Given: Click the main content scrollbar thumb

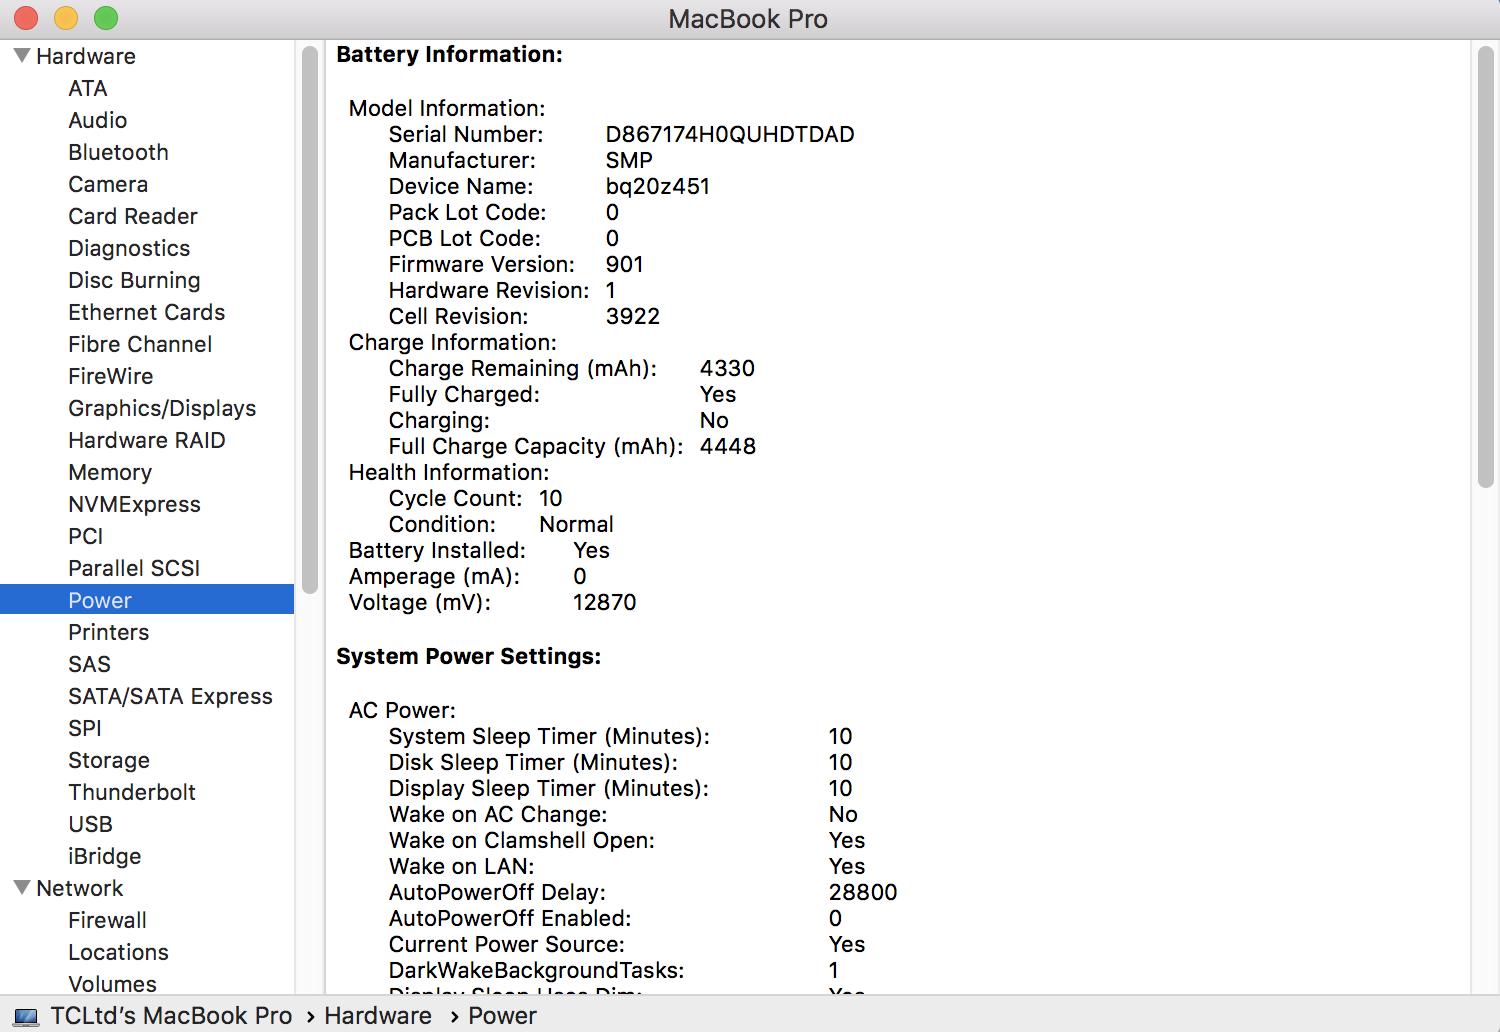Looking at the screenshot, I should (x=1485, y=266).
